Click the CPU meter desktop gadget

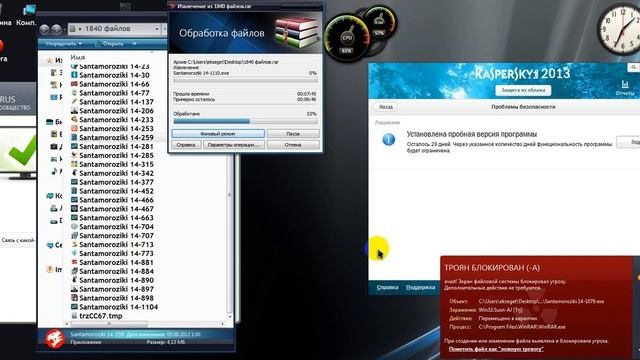point(347,38)
